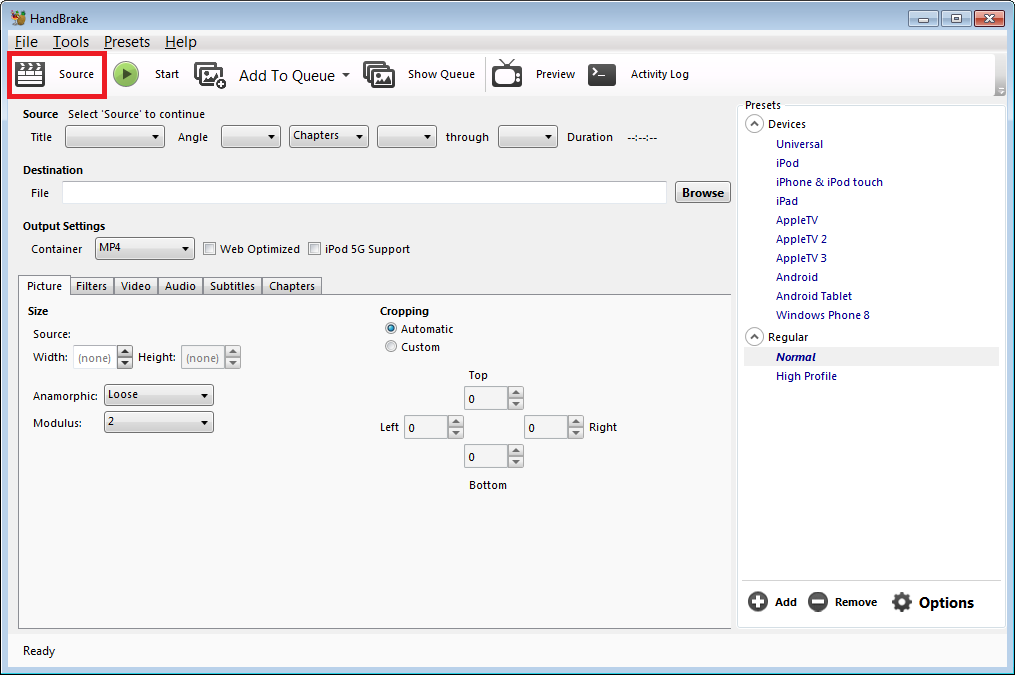Select the iPod preset

pos(787,163)
